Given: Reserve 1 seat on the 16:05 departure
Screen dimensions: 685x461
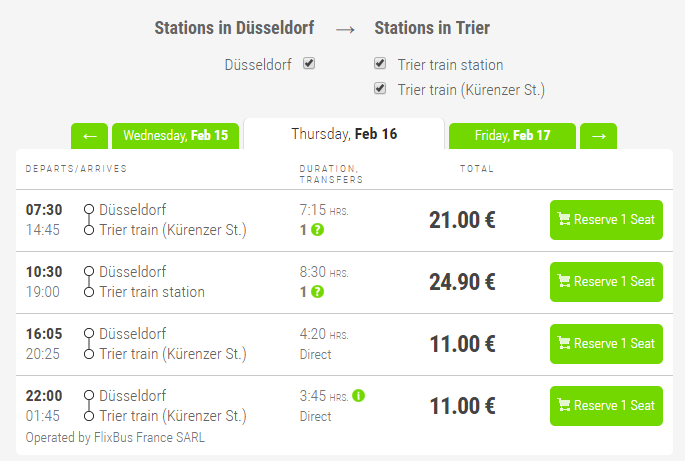Looking at the screenshot, I should (606, 344).
